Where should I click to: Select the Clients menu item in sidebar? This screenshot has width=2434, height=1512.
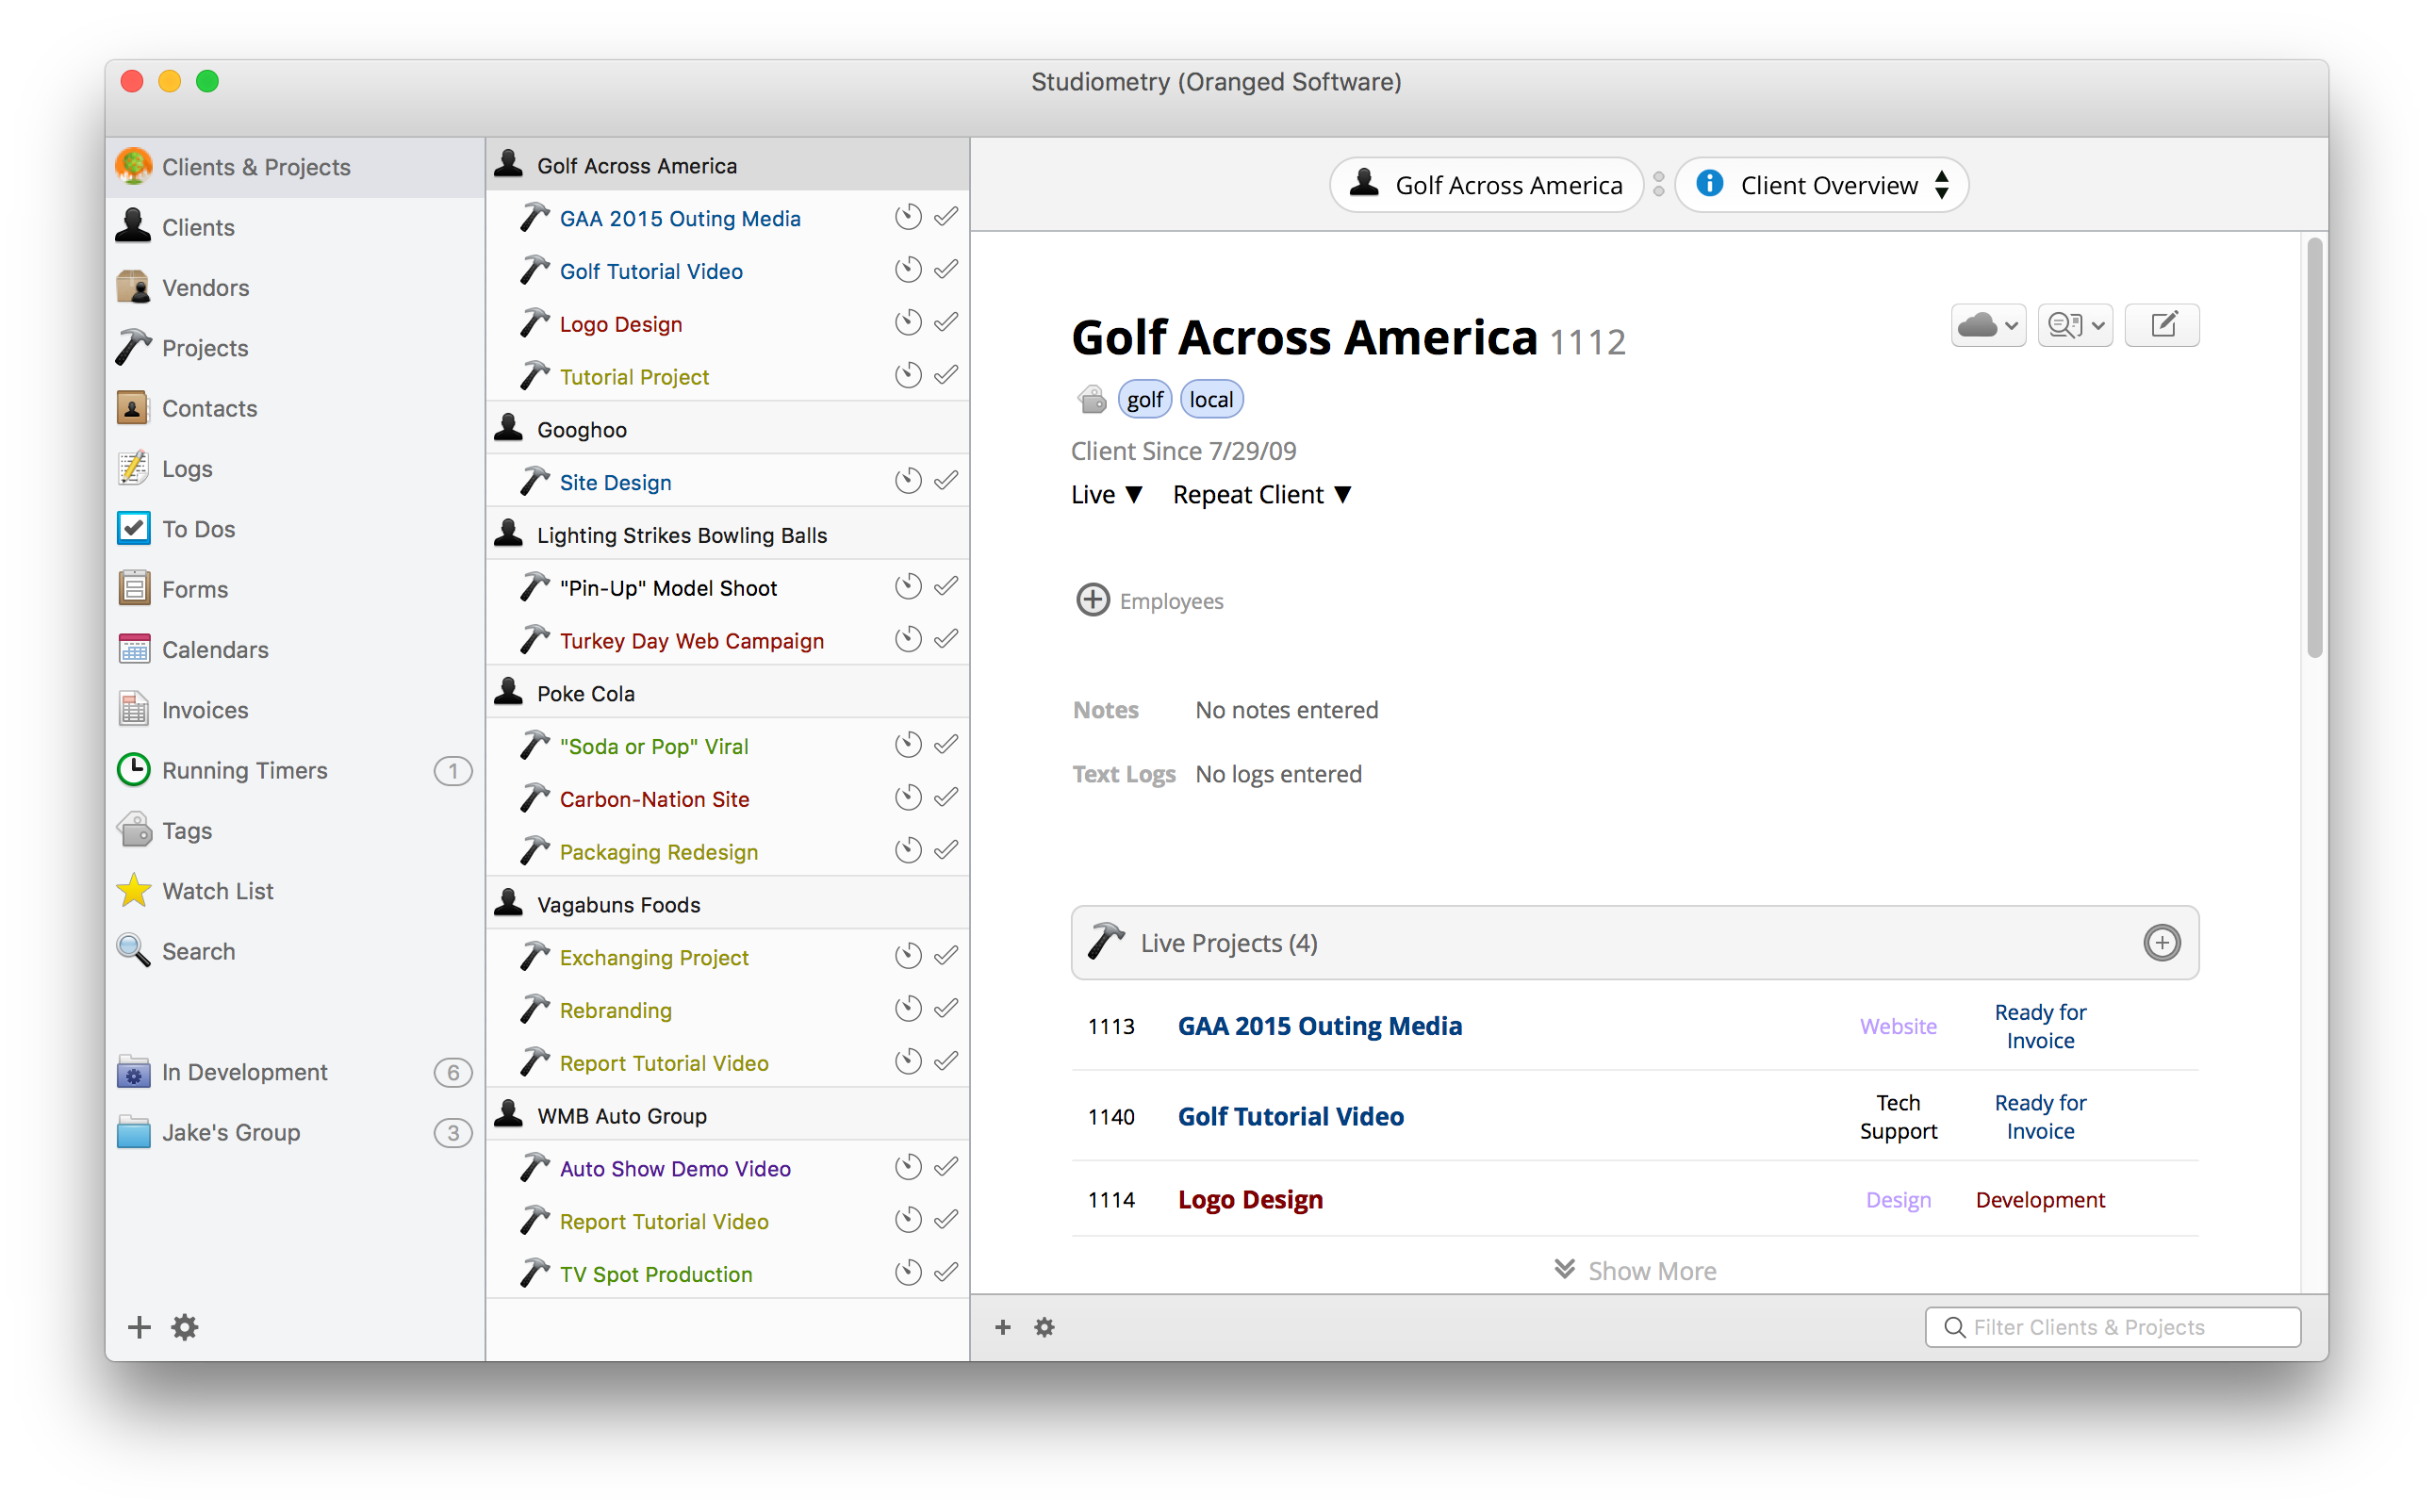tap(197, 228)
